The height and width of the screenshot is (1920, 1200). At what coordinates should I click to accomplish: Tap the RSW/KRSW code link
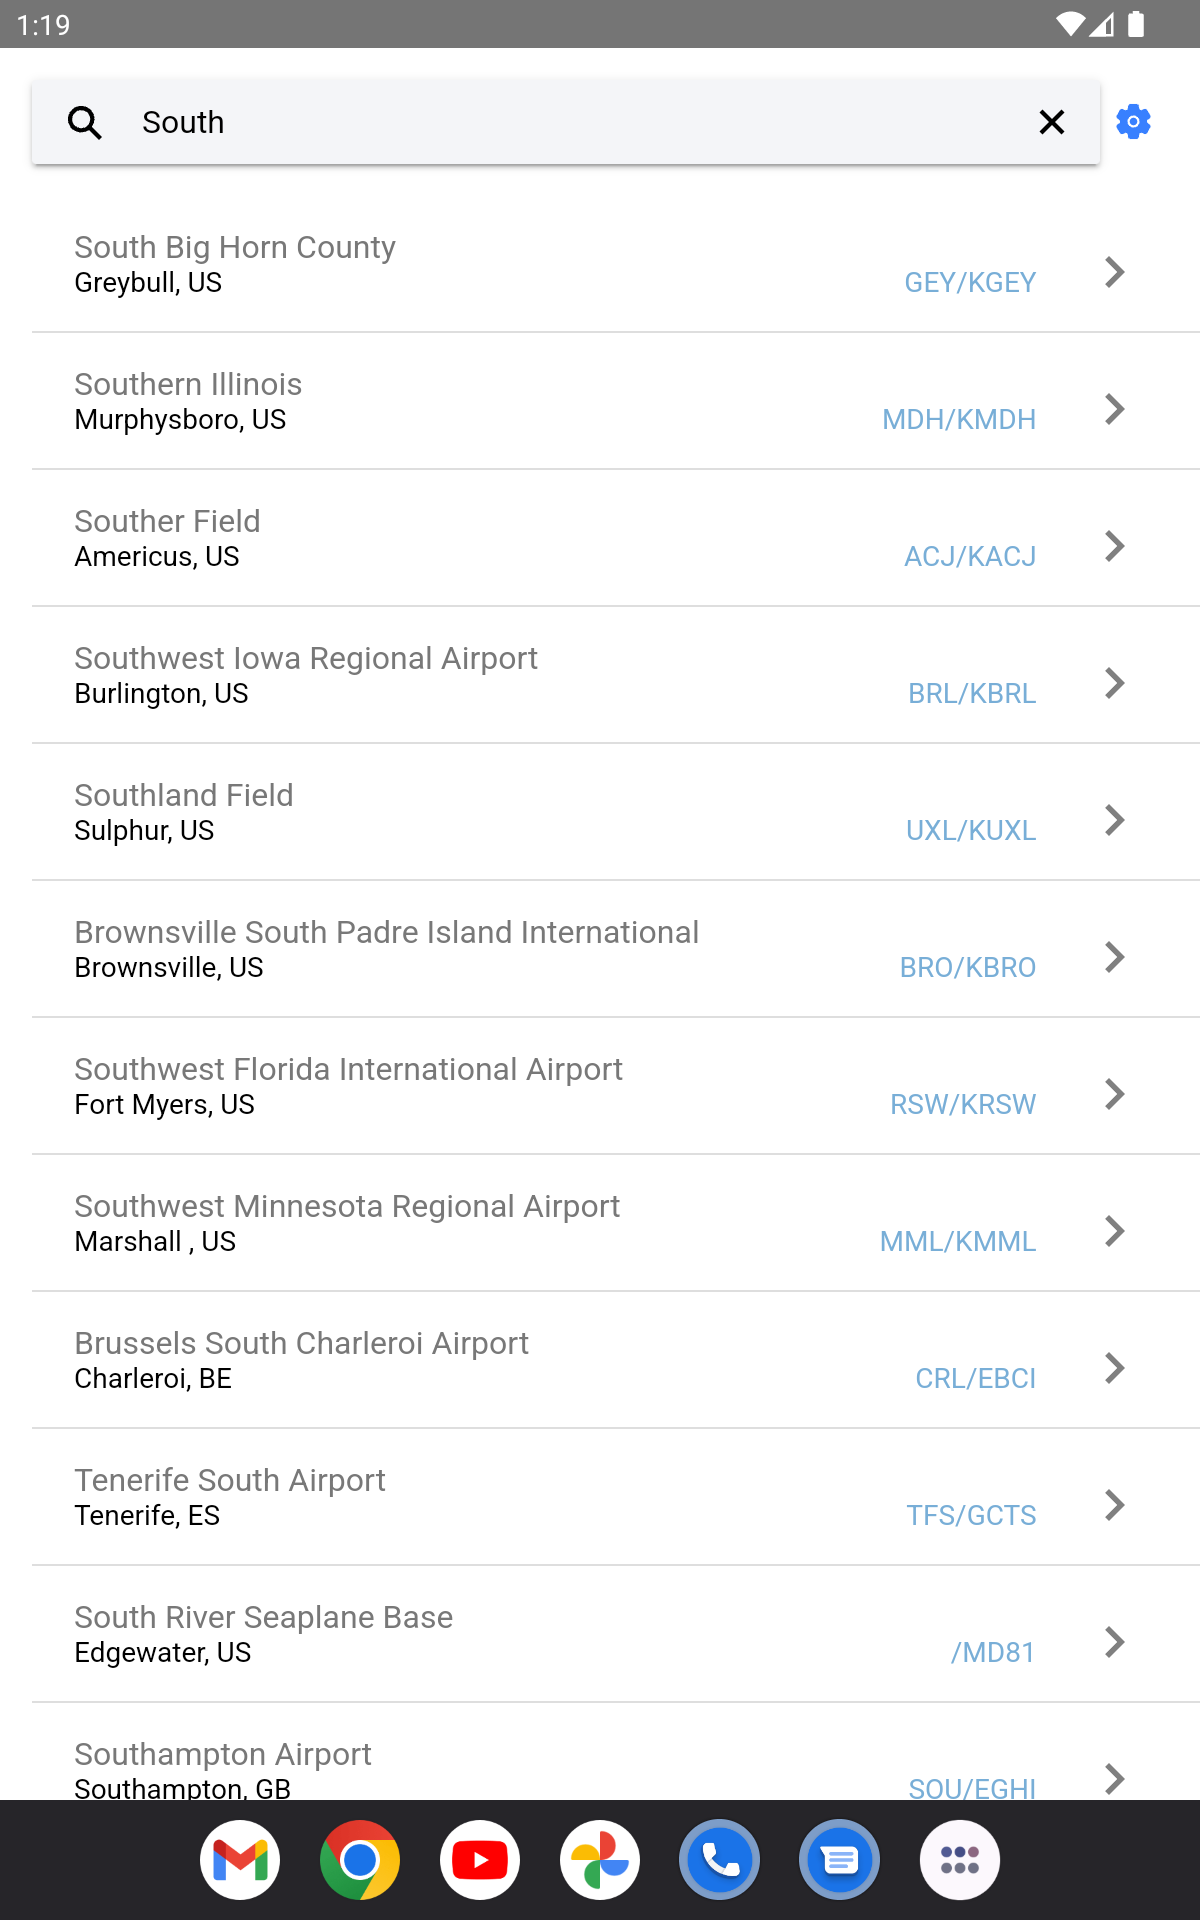tap(963, 1104)
